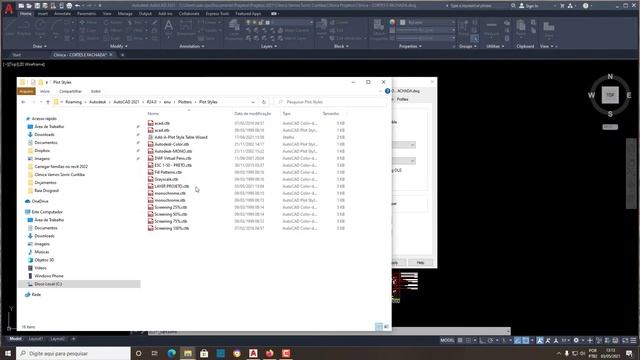Click TOP face of ViewCube
Viewport: 640px width, 360px height.
click(x=610, y=95)
